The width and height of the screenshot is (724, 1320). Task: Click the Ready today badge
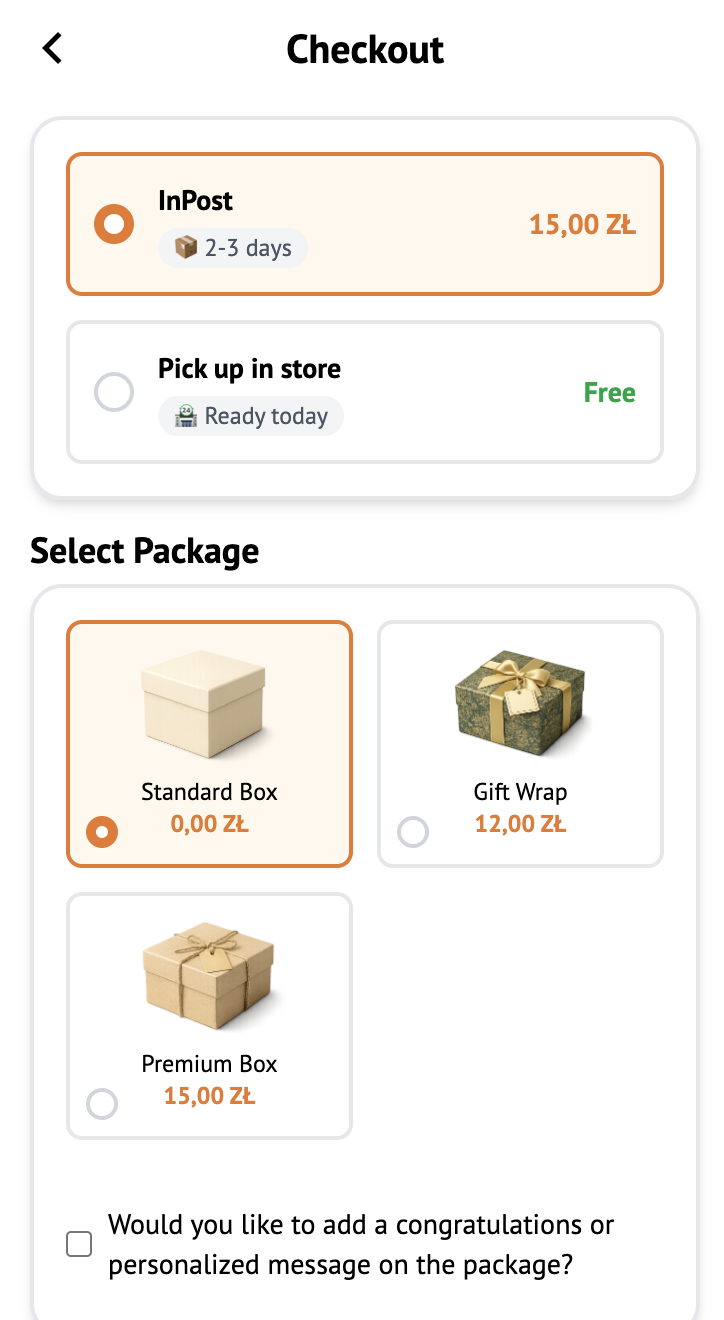click(251, 416)
